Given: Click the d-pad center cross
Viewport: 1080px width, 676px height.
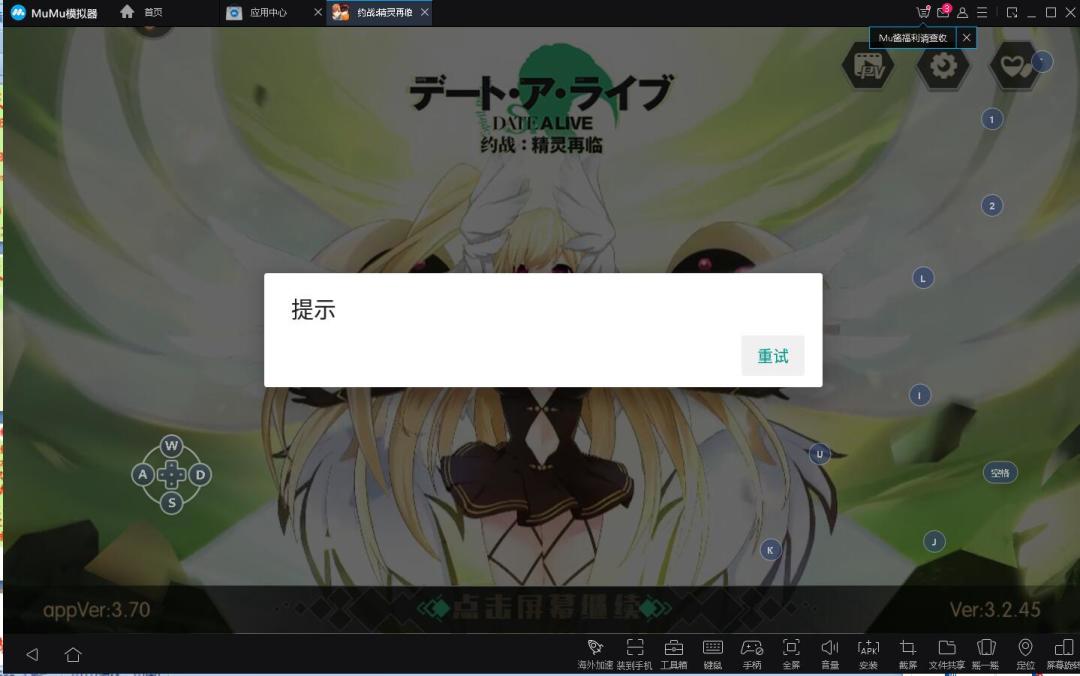Looking at the screenshot, I should [x=172, y=475].
